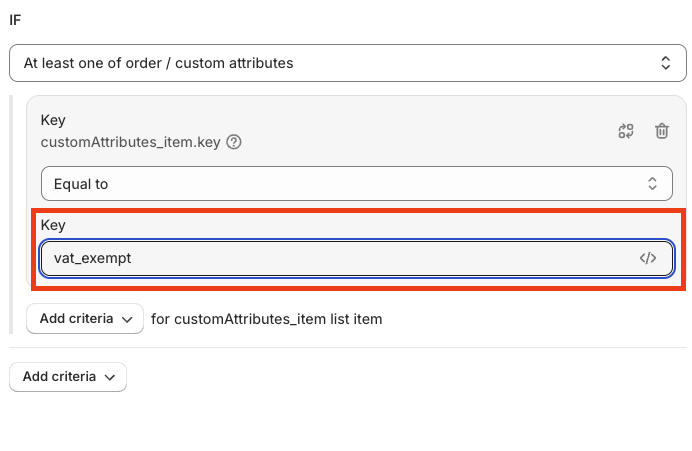Image resolution: width=692 pixels, height=451 pixels.
Task: Click the IF condition label
Action: [x=15, y=20]
